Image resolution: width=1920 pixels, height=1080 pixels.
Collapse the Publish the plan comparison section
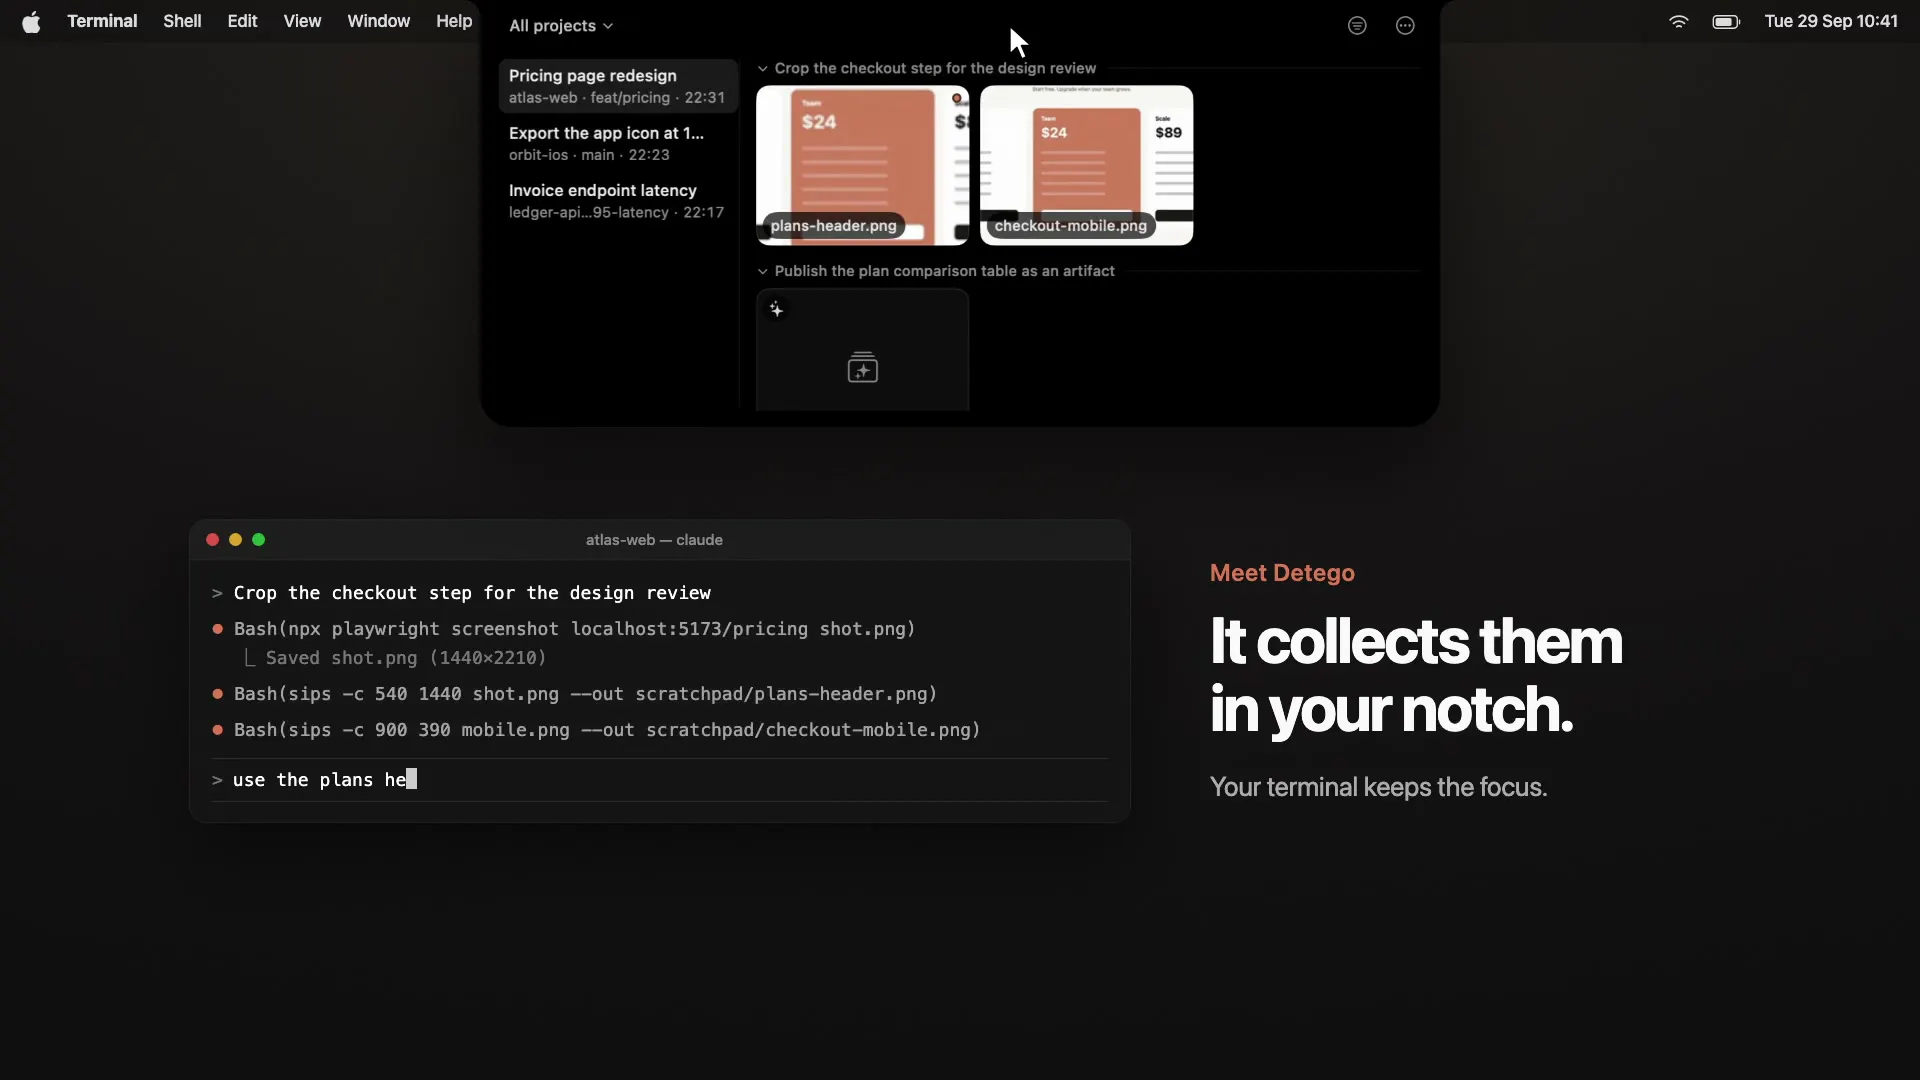point(763,271)
